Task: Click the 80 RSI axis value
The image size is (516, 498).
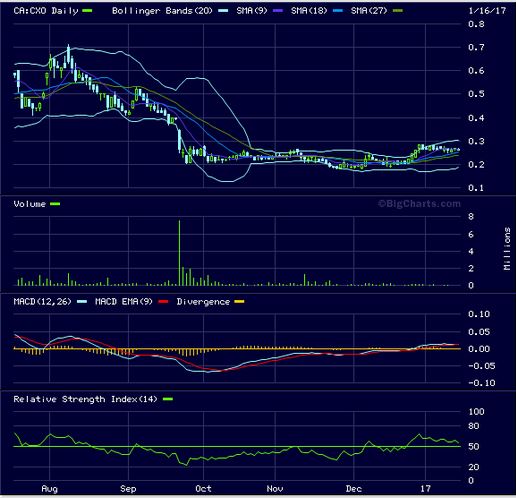Action: click(474, 426)
